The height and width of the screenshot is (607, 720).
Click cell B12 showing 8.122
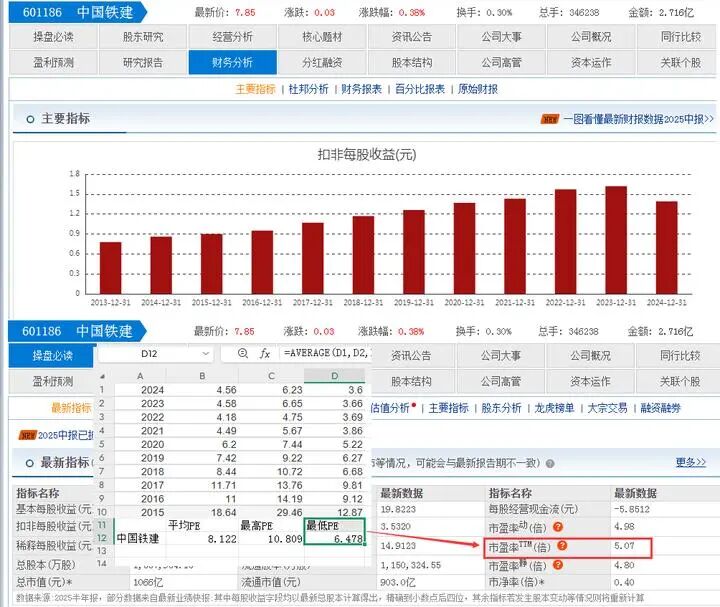[202, 539]
